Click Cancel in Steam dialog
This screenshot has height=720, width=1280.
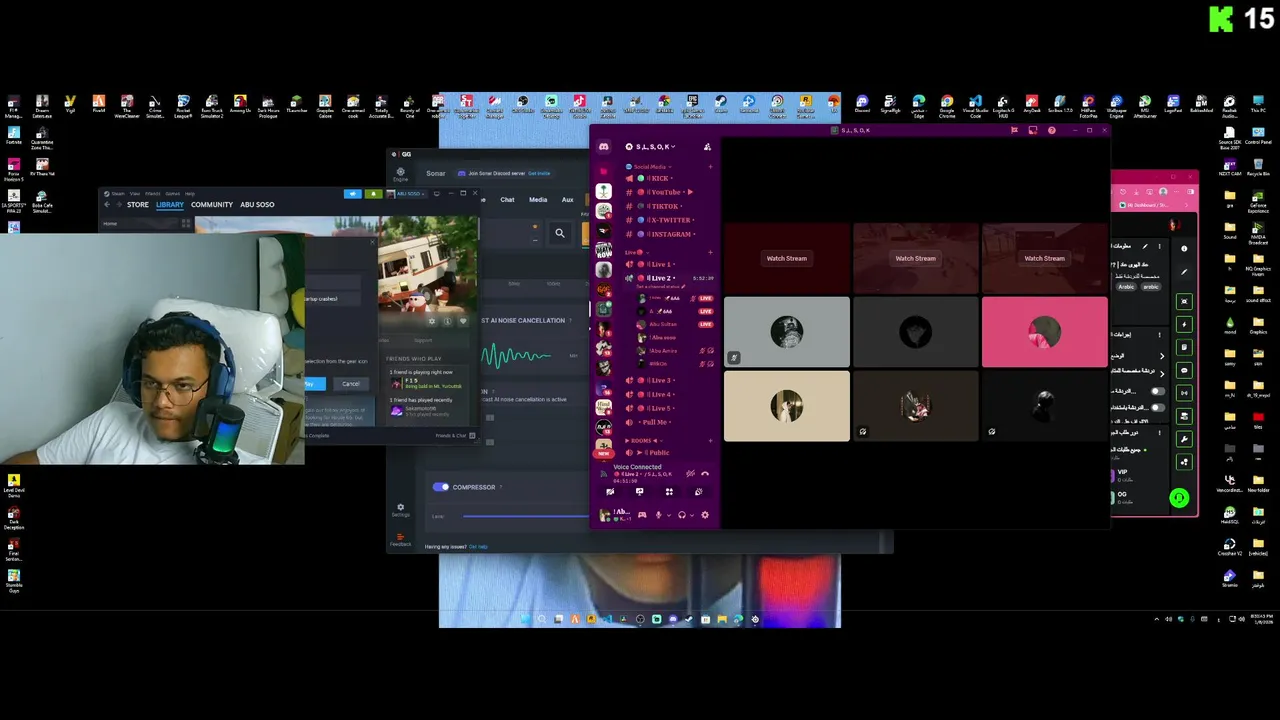tap(350, 383)
